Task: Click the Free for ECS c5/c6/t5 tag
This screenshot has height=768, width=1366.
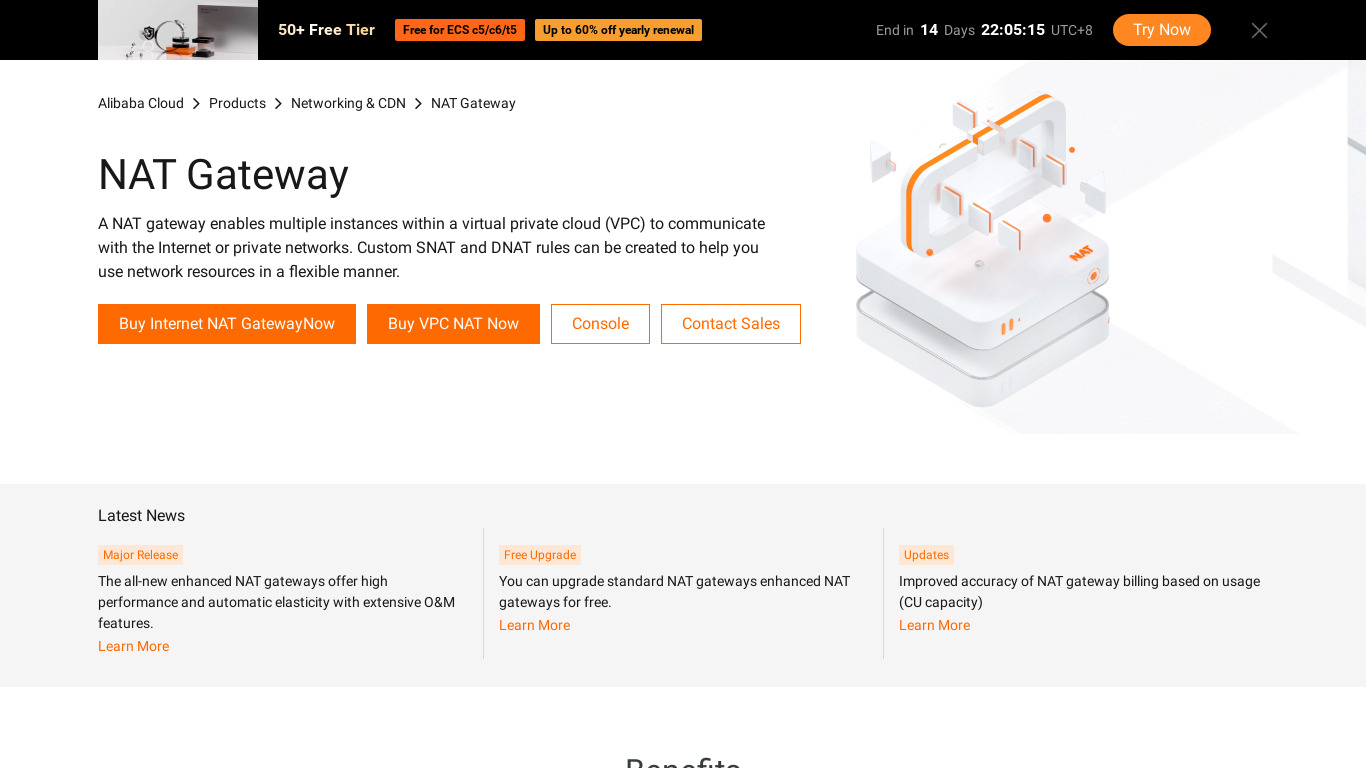Action: pyautogui.click(x=460, y=30)
